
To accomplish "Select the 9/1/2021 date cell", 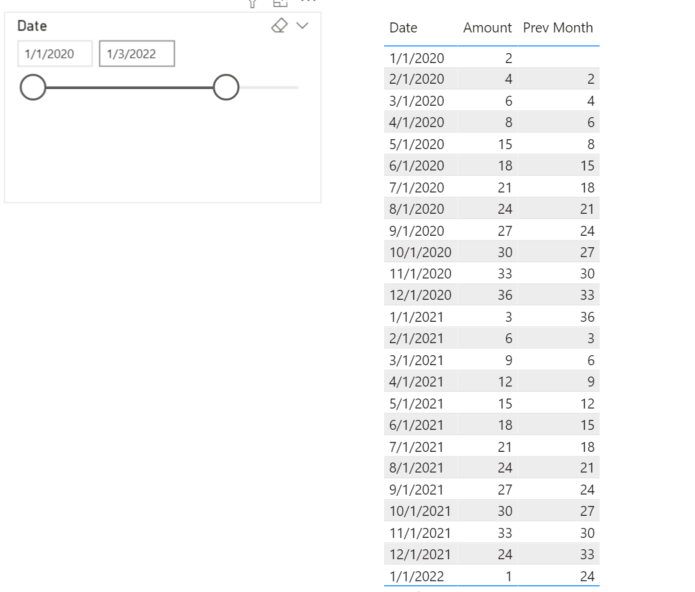I will pyautogui.click(x=416, y=490).
